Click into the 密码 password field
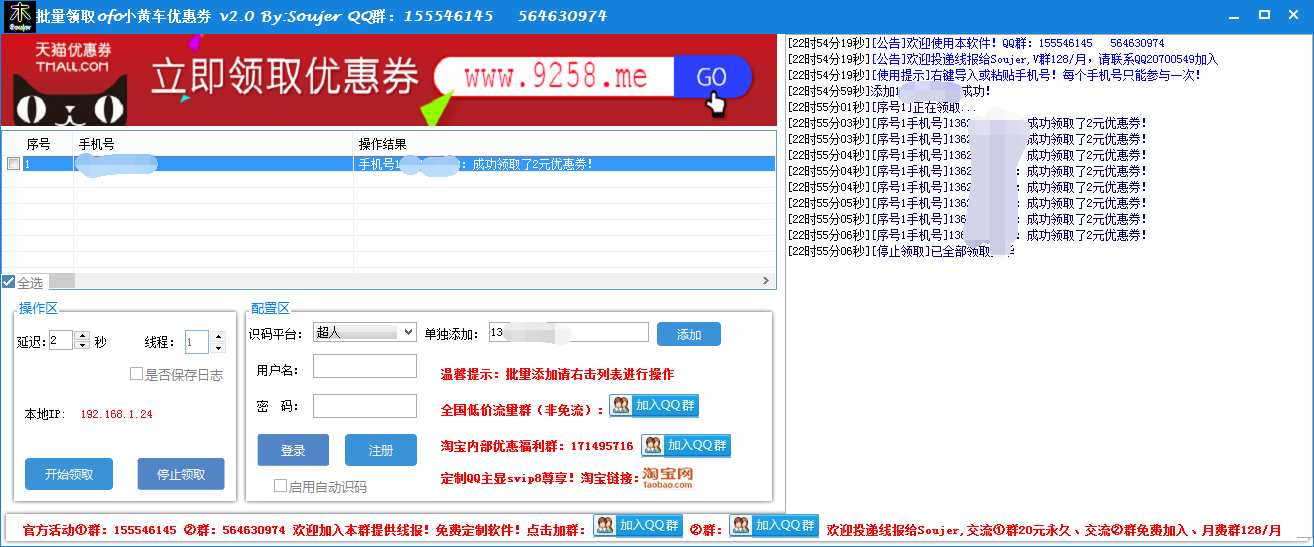 coord(365,406)
